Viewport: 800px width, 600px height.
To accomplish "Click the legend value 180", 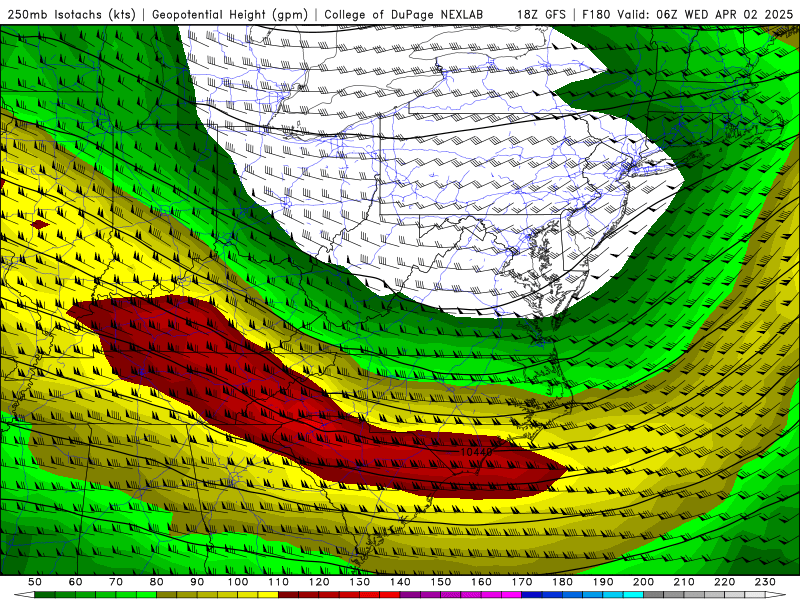I will point(562,582).
